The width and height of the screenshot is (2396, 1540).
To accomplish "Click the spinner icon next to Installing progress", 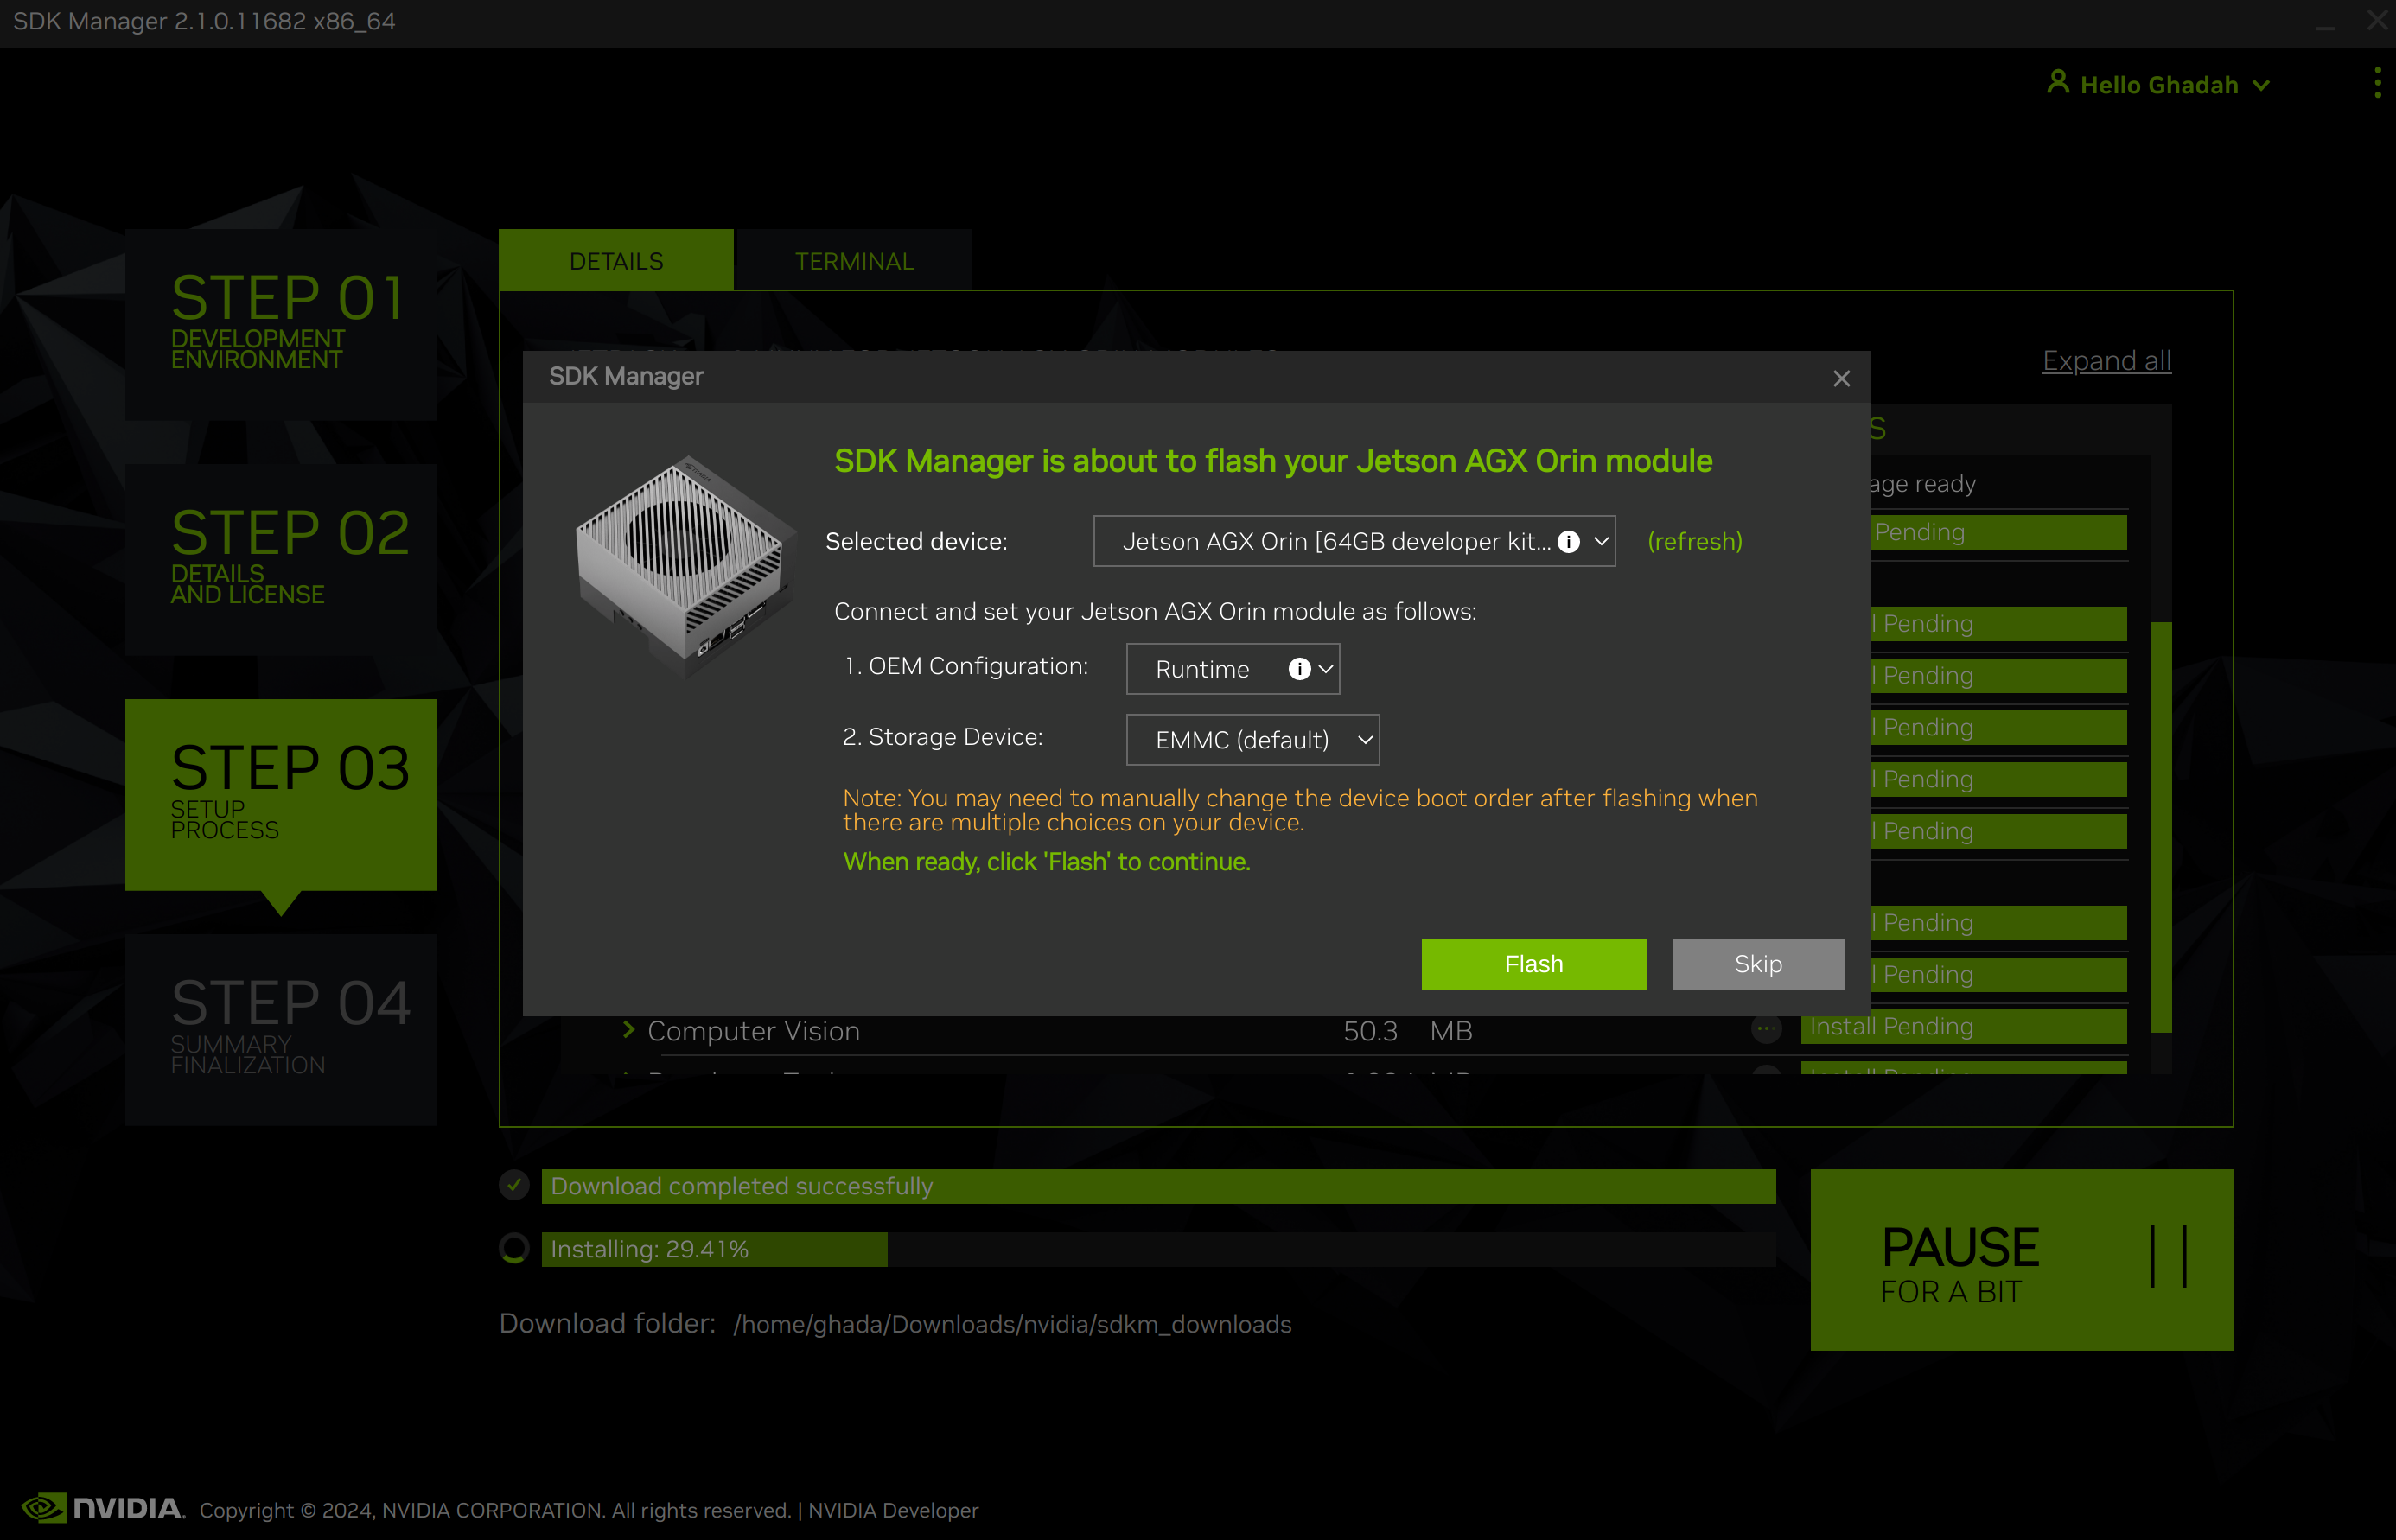I will pos(514,1248).
